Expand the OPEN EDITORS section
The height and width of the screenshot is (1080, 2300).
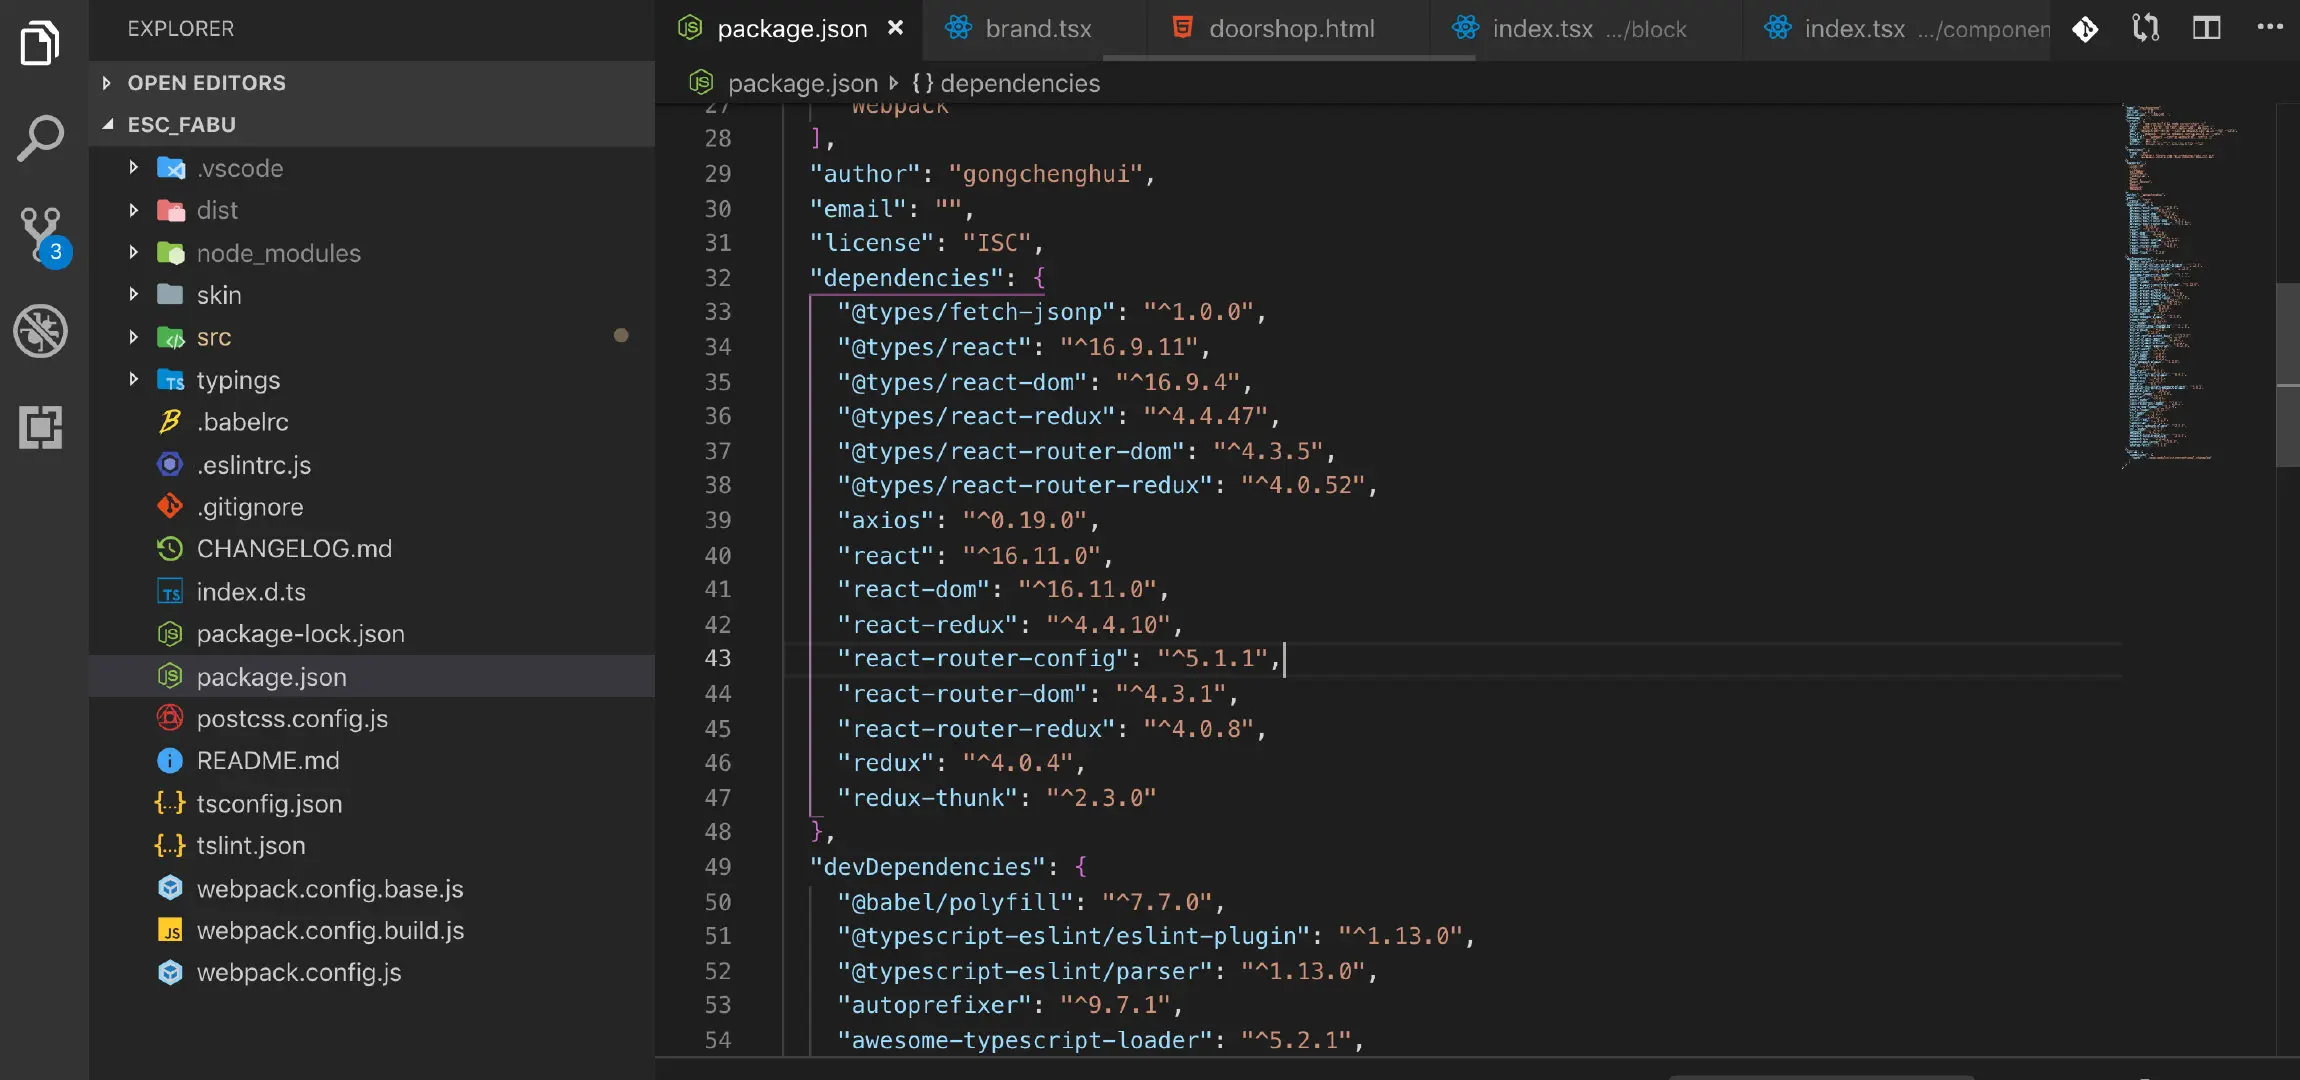(372, 83)
